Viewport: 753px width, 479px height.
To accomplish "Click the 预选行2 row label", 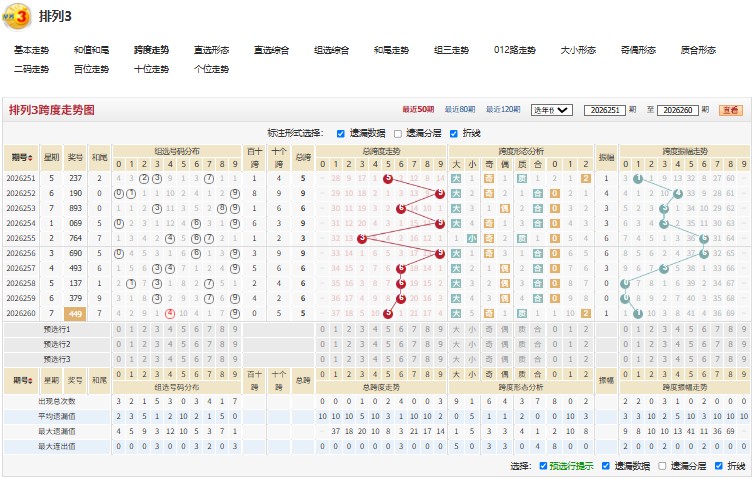I will point(57,344).
